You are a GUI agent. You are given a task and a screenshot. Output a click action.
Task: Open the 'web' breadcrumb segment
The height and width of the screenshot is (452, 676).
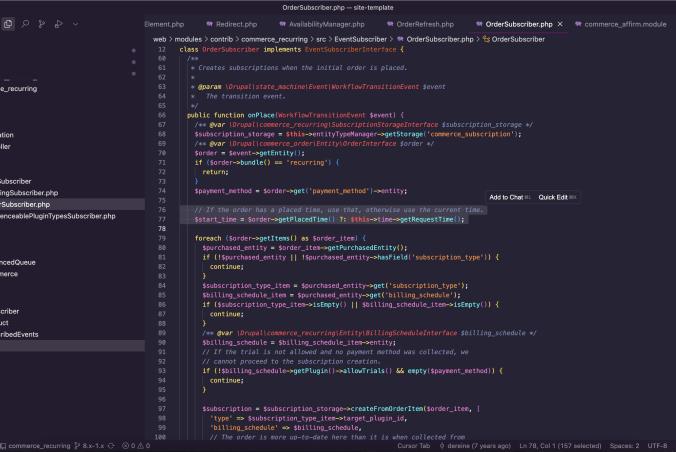[x=159, y=39]
